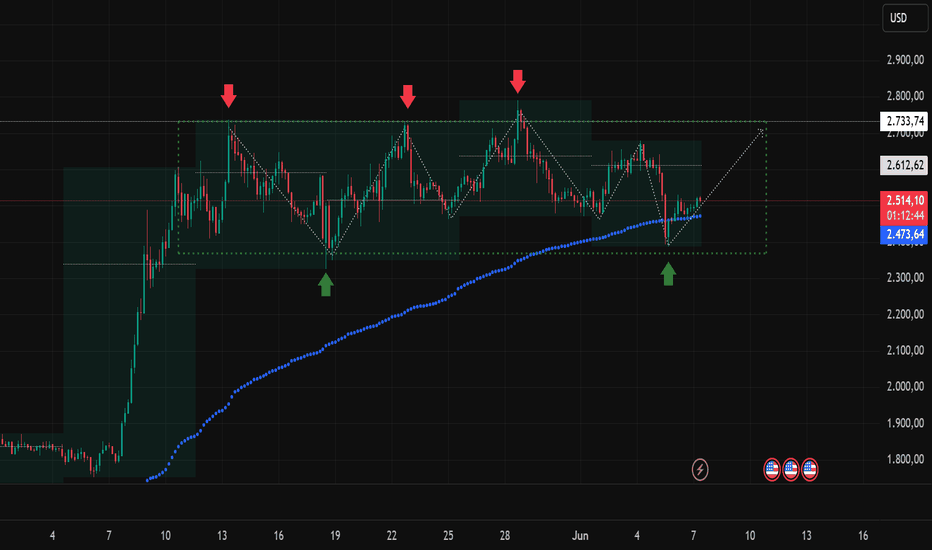
Task: Click the 2.100,00 price scale label
Action: pyautogui.click(x=905, y=350)
